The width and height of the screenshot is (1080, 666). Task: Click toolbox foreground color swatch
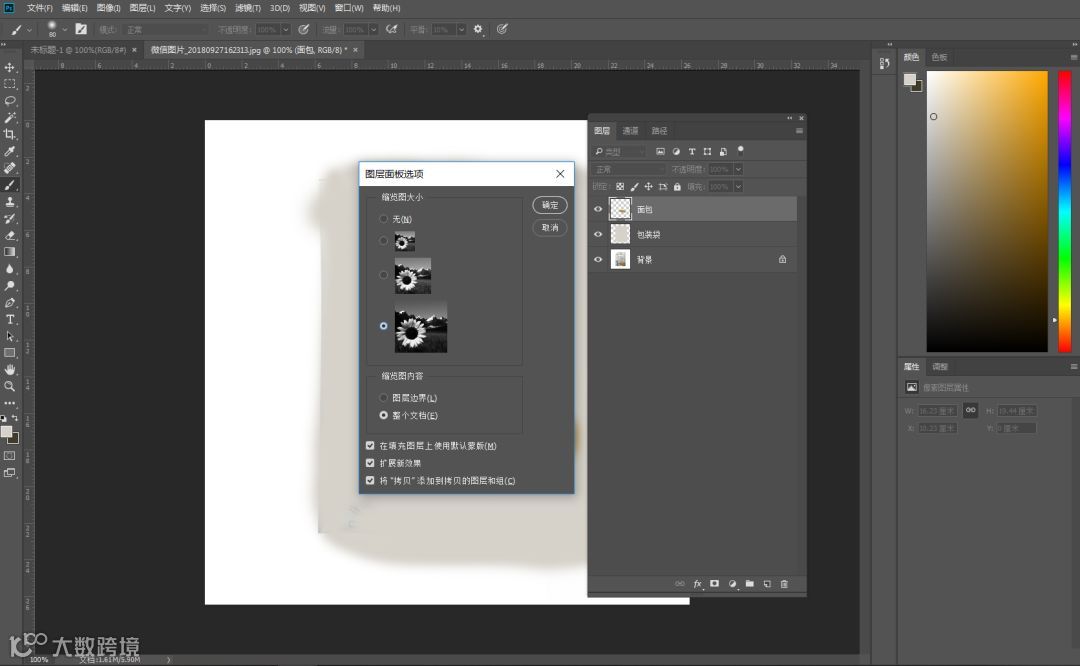pos(6,432)
